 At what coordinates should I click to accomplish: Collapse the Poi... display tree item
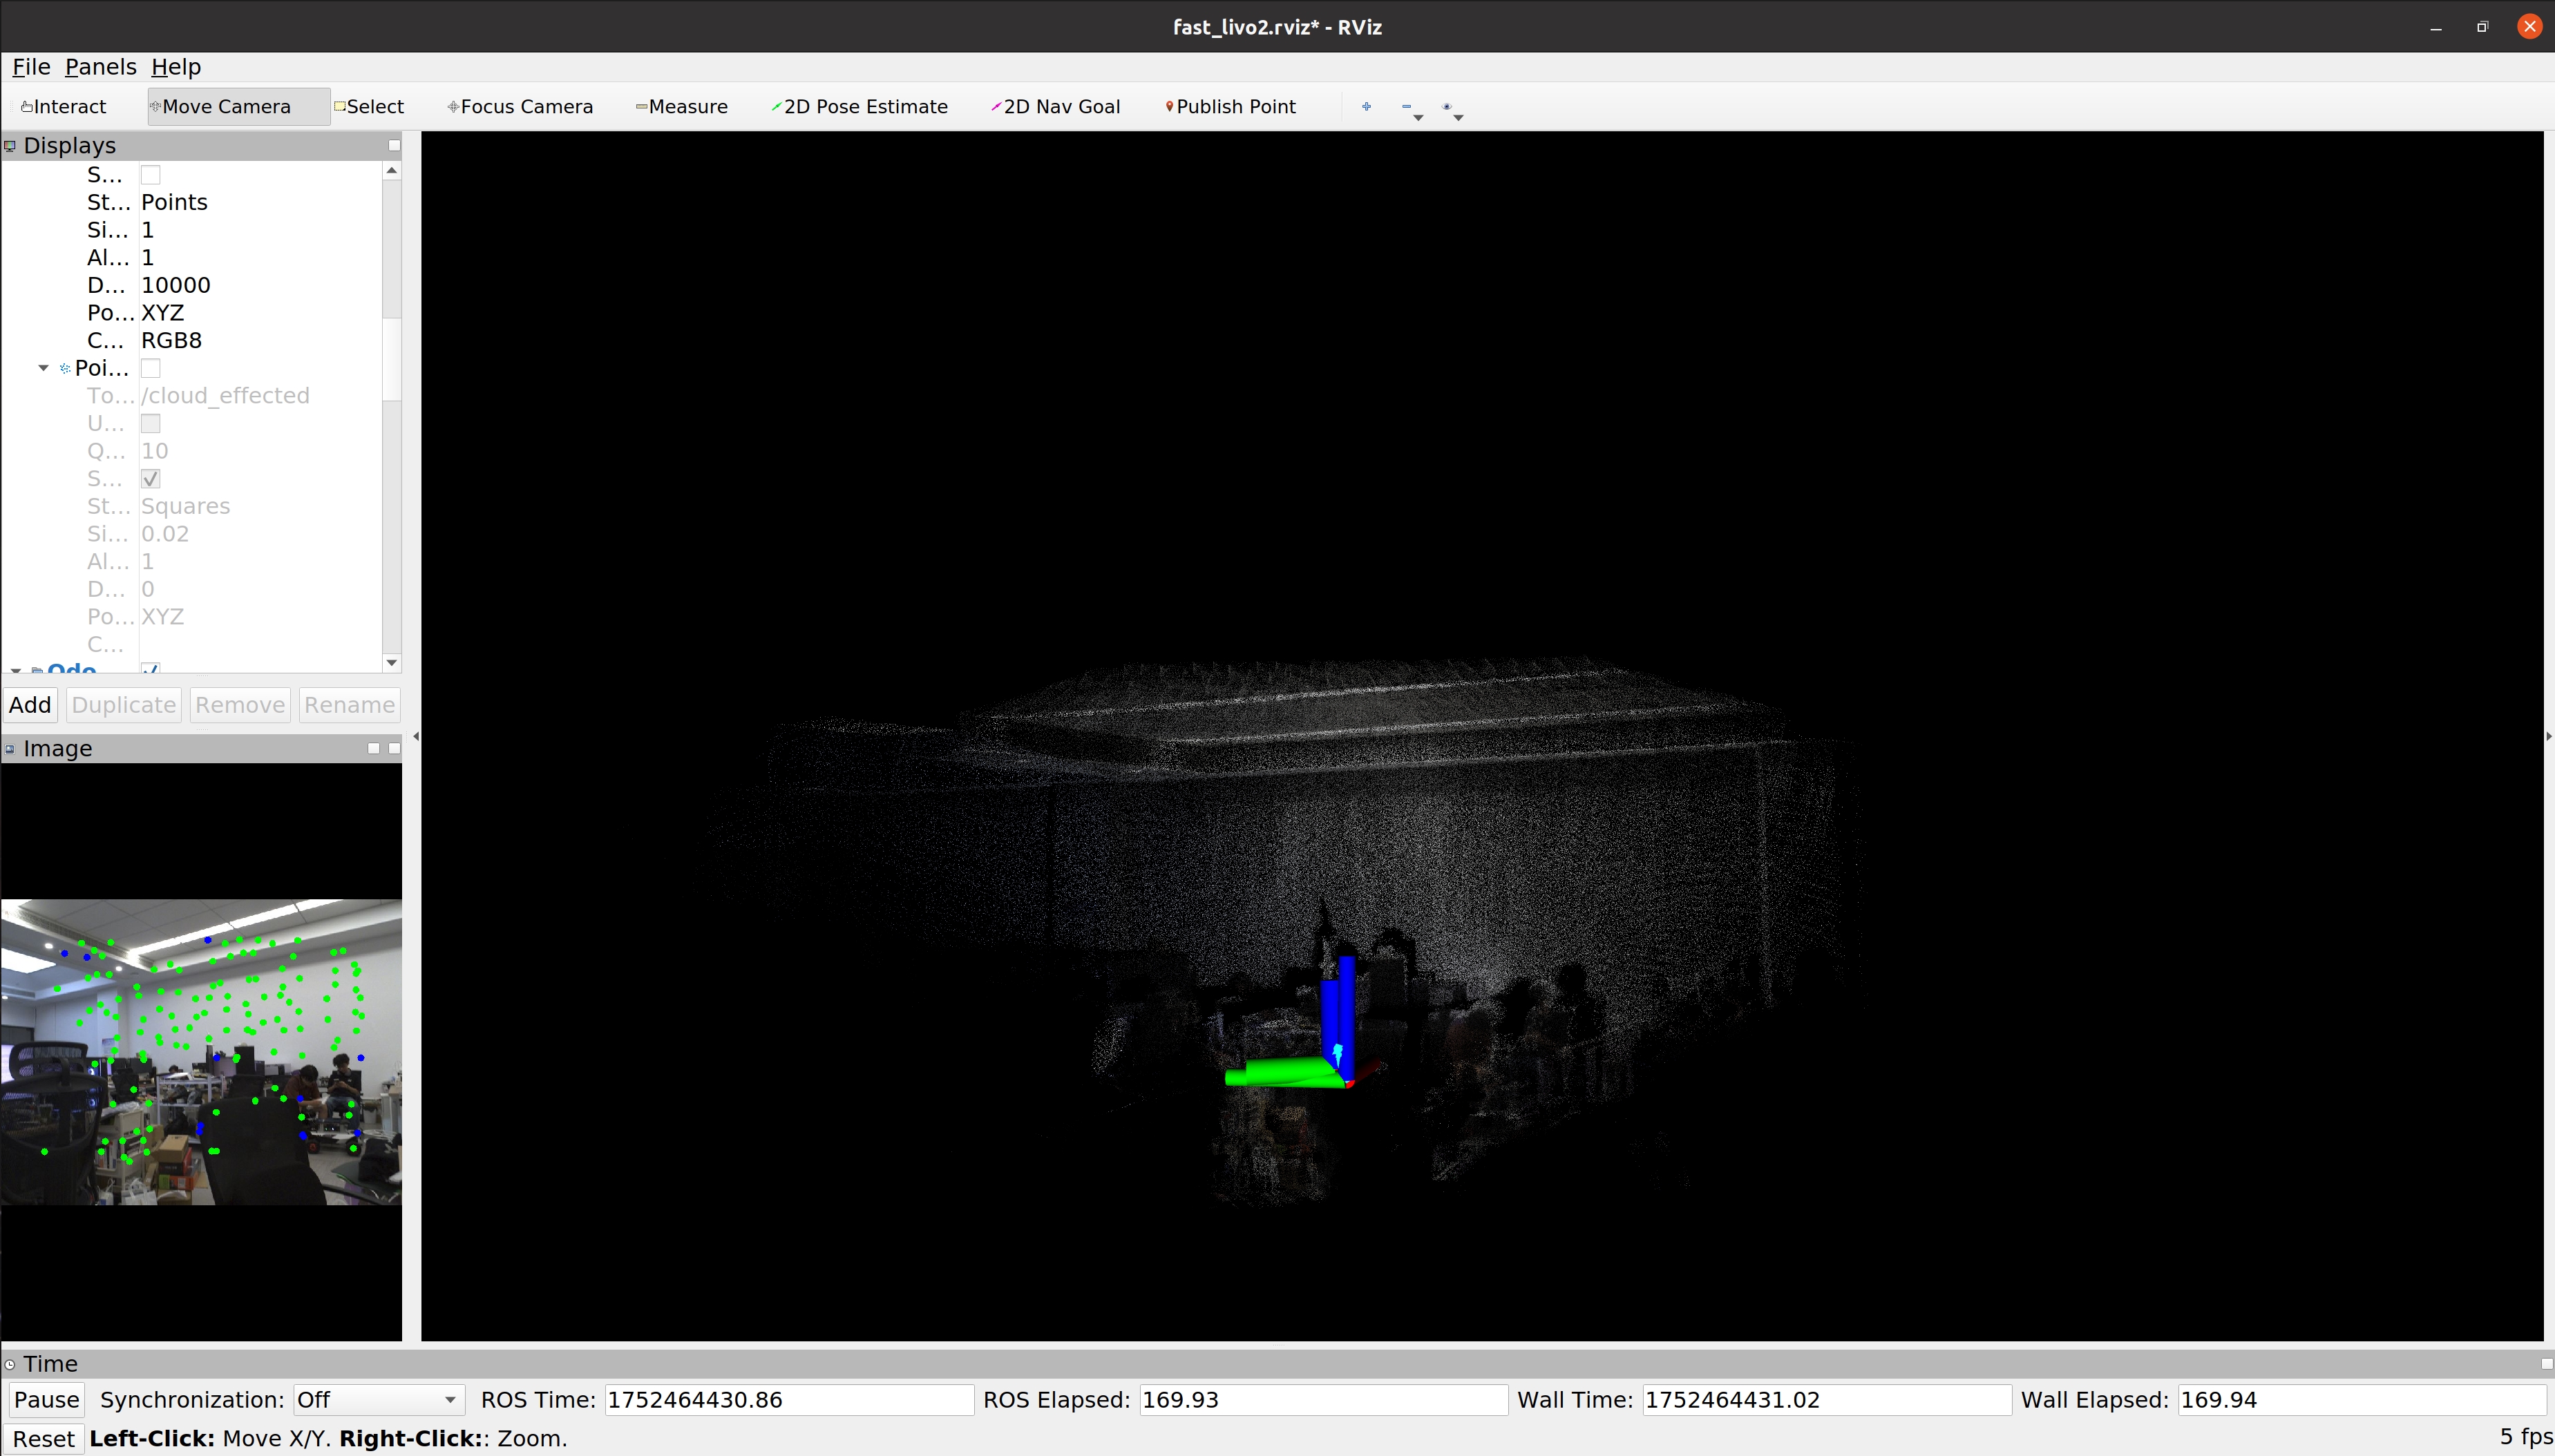[x=43, y=368]
